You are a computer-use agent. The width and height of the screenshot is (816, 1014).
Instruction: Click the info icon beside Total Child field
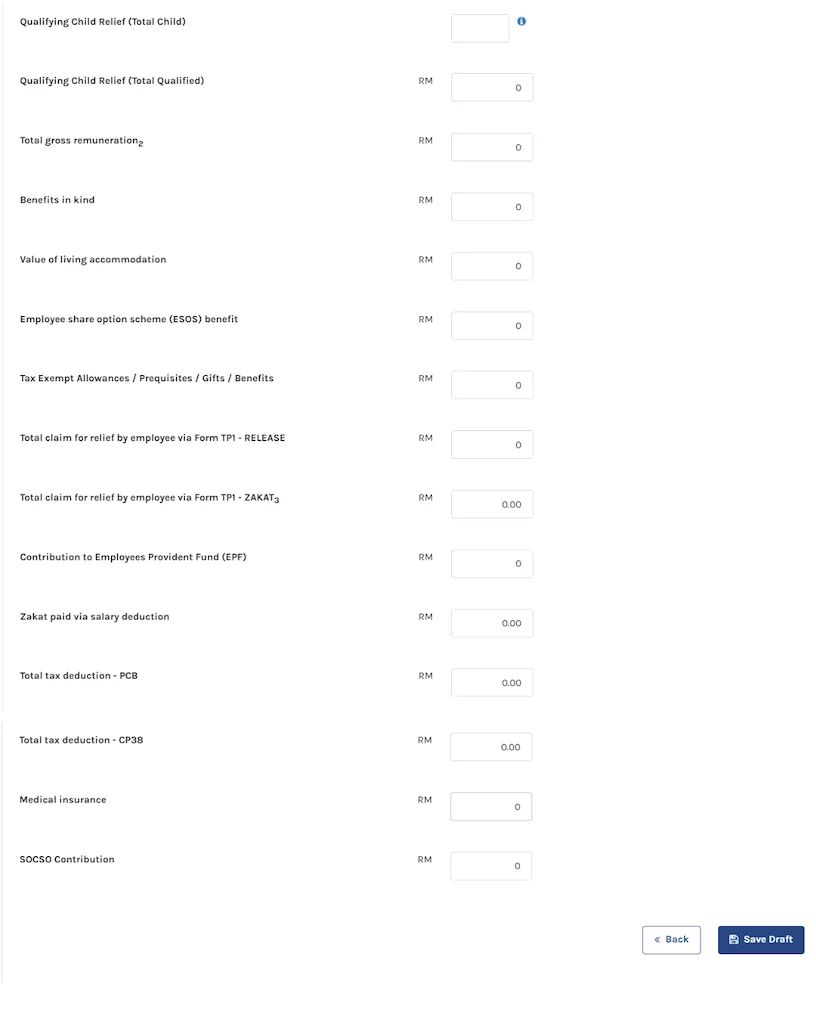click(521, 21)
